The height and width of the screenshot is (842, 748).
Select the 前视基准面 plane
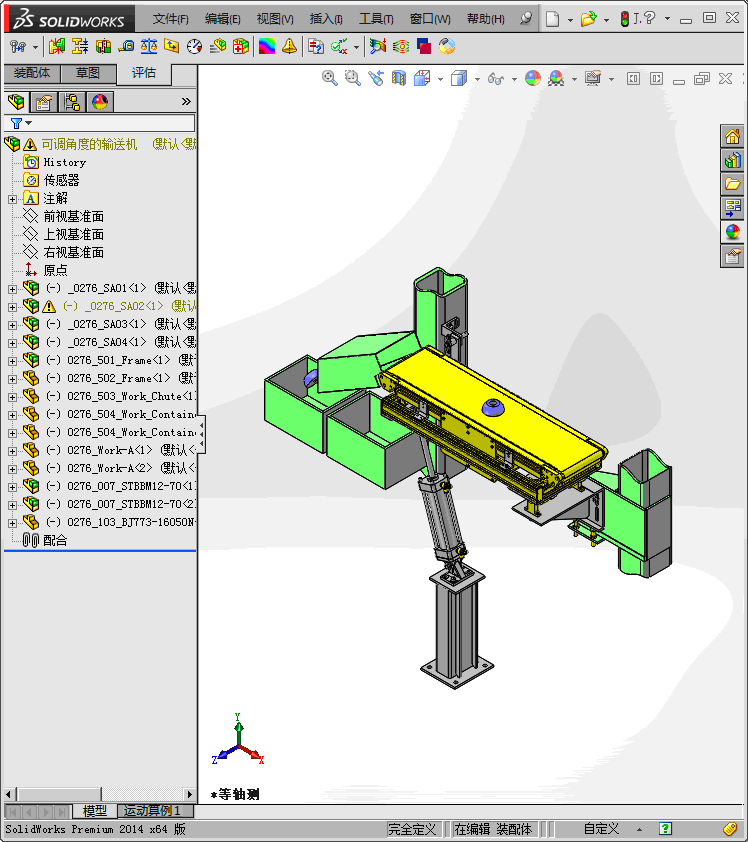74,217
